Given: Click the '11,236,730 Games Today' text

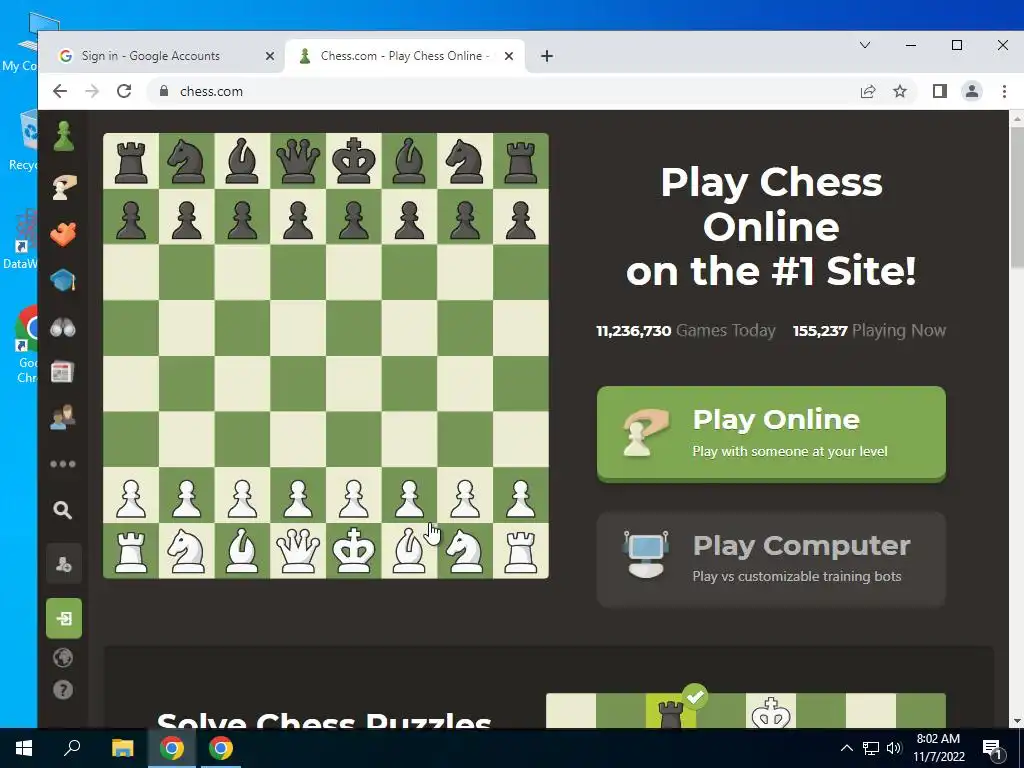Looking at the screenshot, I should point(686,330).
